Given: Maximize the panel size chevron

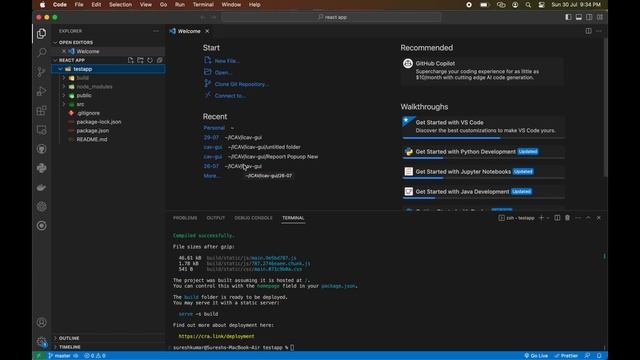Looking at the screenshot, I should [x=588, y=218].
